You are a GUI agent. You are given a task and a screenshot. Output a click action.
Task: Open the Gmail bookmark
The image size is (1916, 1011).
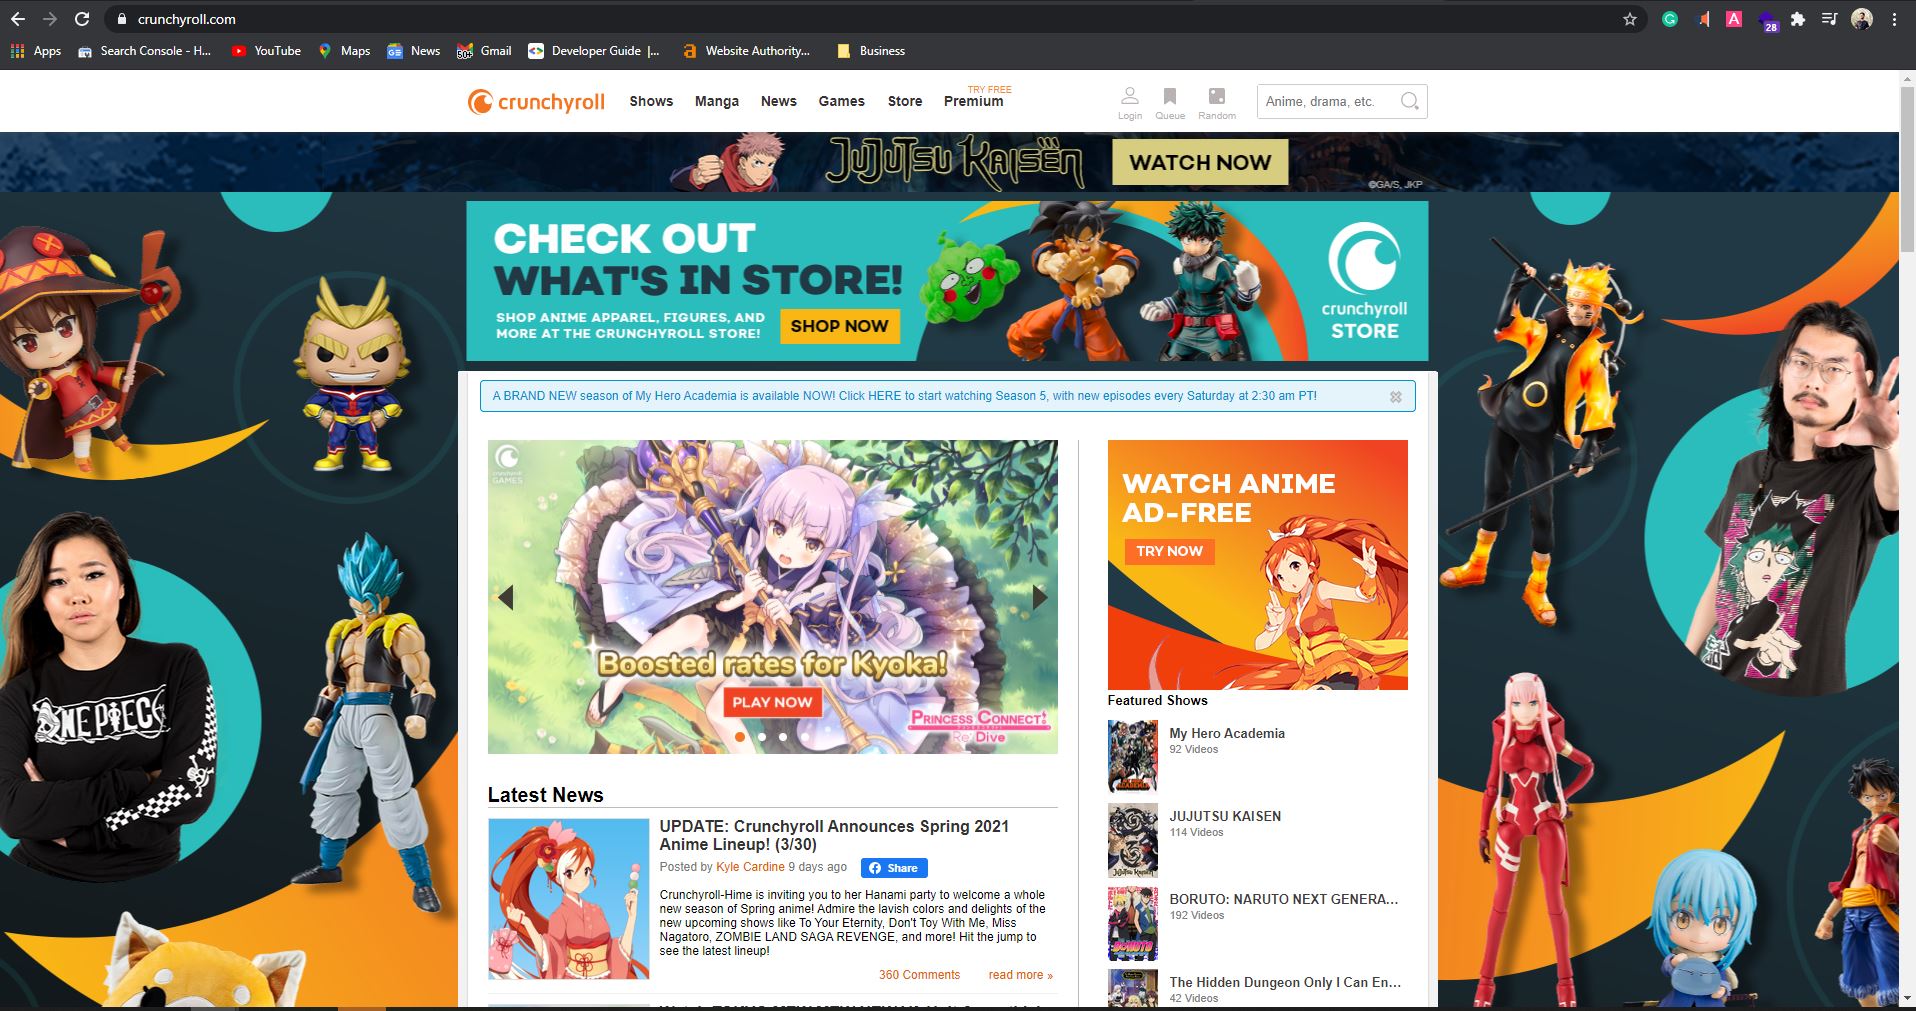484,51
